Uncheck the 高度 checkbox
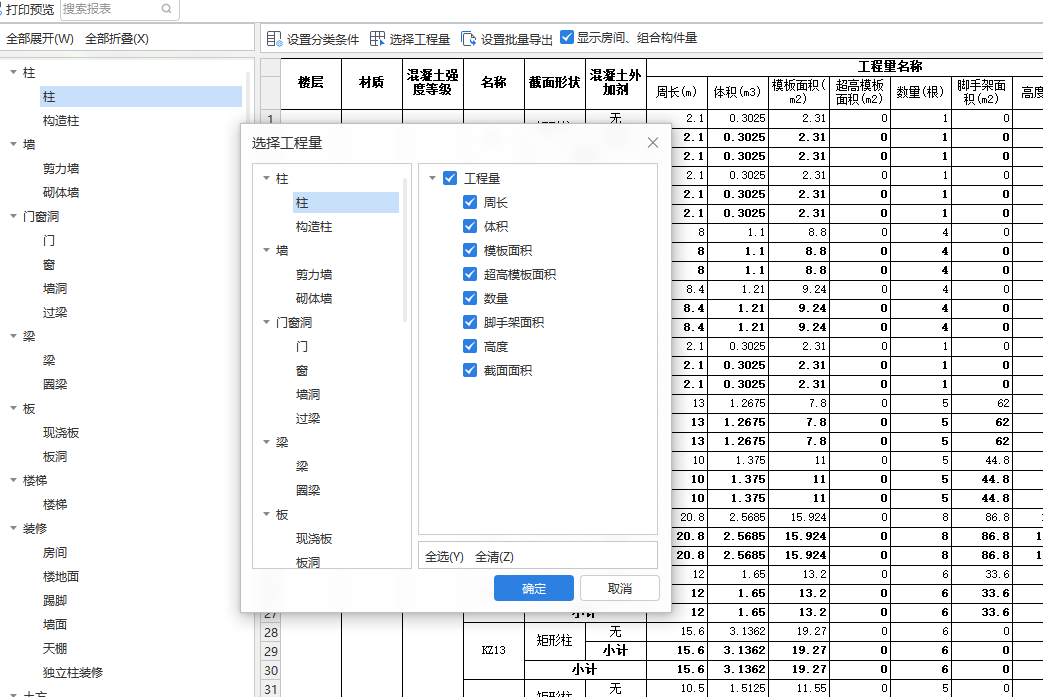 click(x=470, y=346)
